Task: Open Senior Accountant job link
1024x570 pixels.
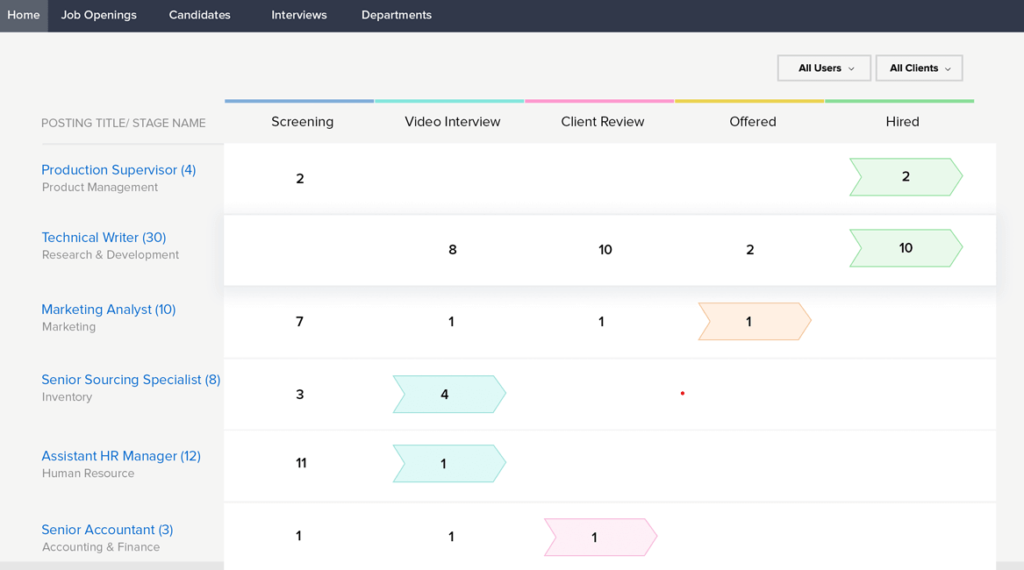Action: click(107, 530)
